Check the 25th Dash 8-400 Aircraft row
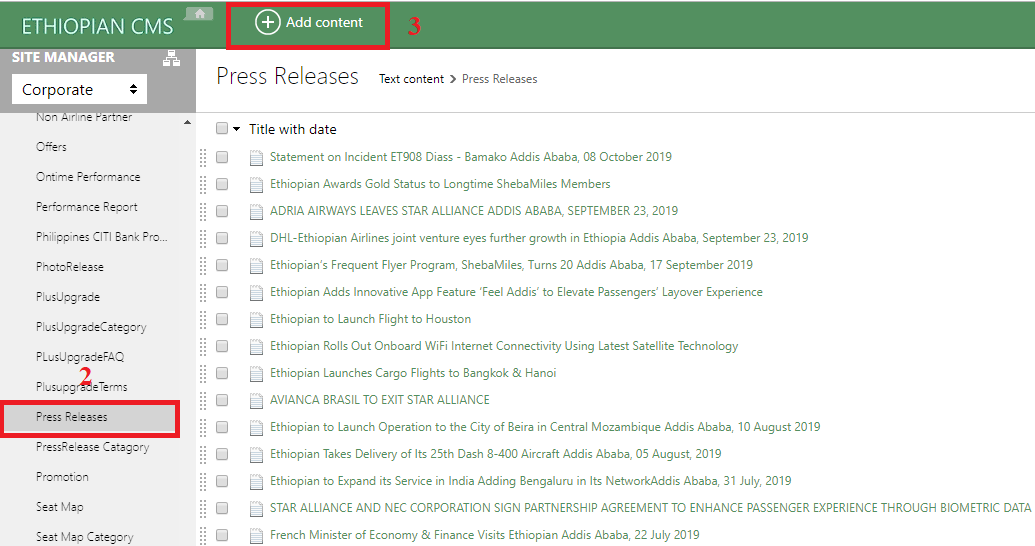The height and width of the screenshot is (546, 1035). coord(222,455)
